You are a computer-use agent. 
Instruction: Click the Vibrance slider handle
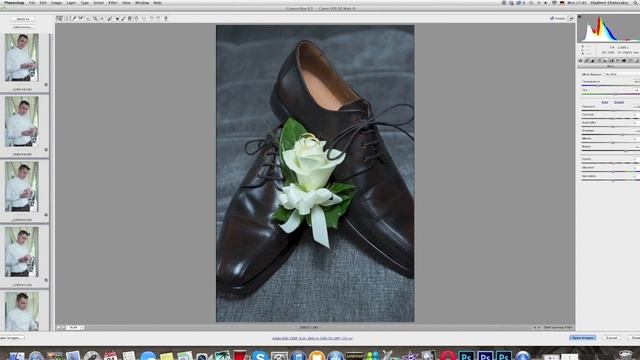click(613, 171)
